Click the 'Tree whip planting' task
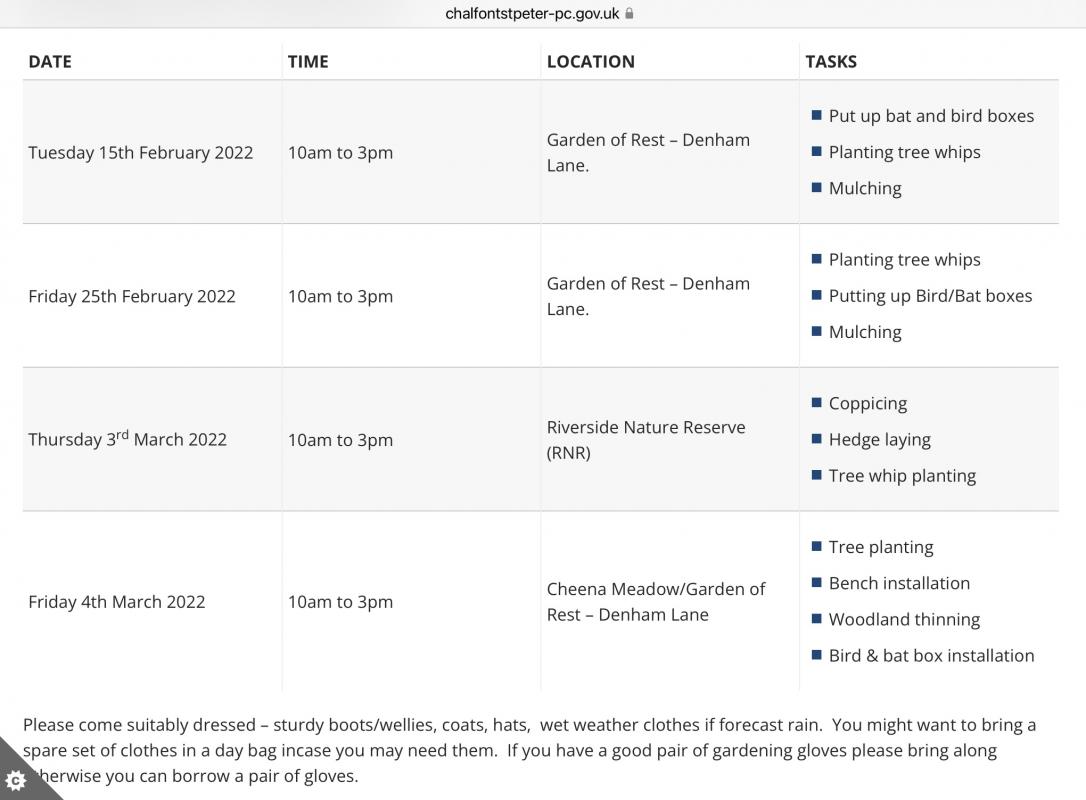Screen dimensions: 1086x800 pos(902,476)
